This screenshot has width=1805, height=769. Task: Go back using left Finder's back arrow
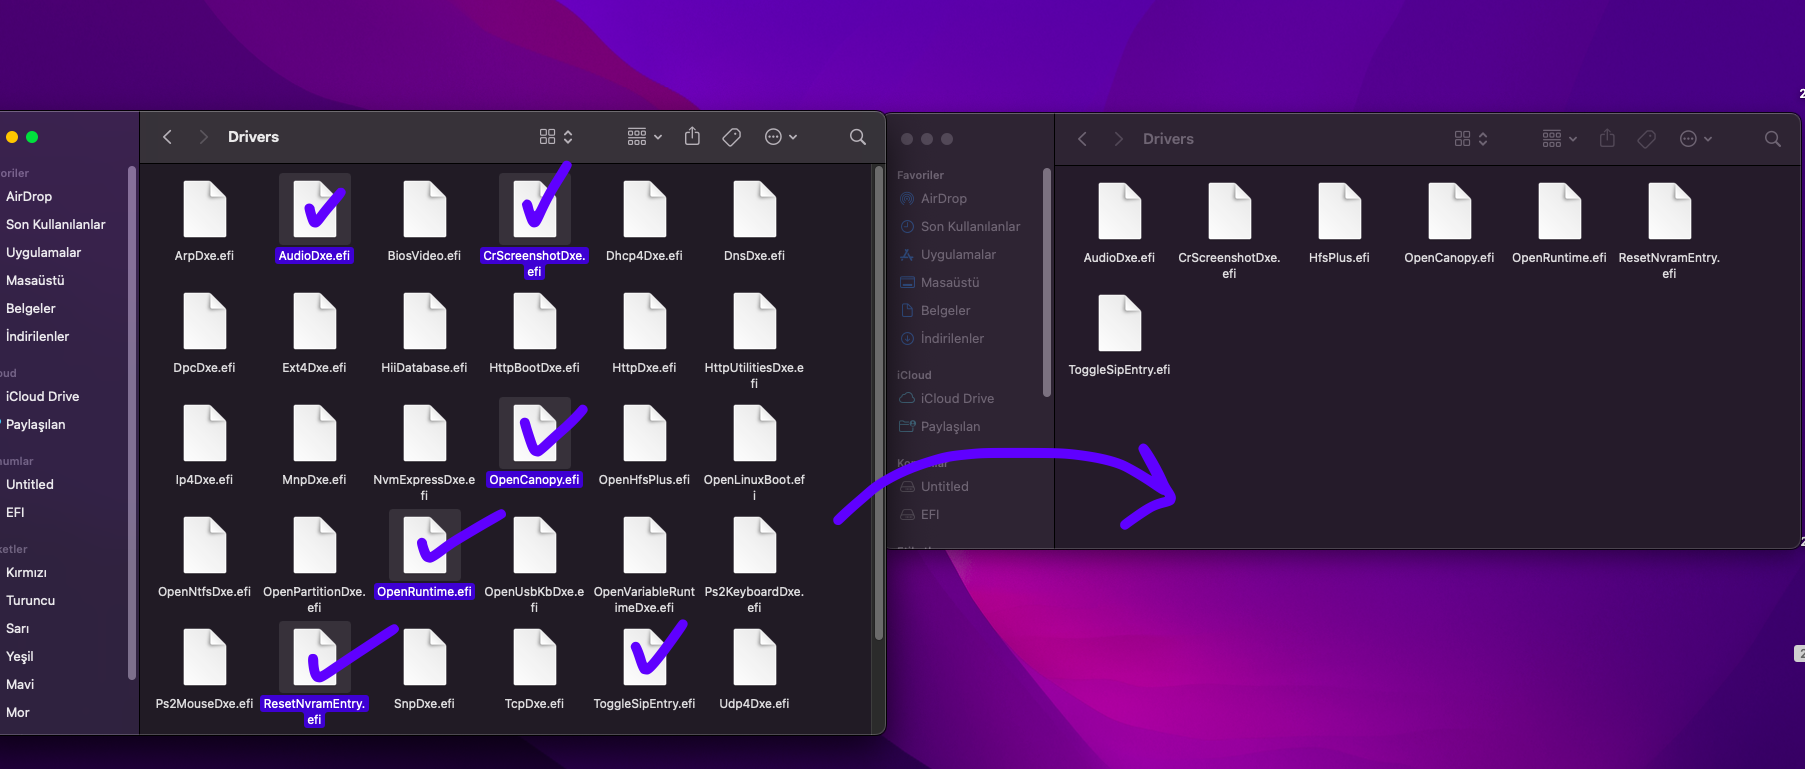pyautogui.click(x=168, y=137)
